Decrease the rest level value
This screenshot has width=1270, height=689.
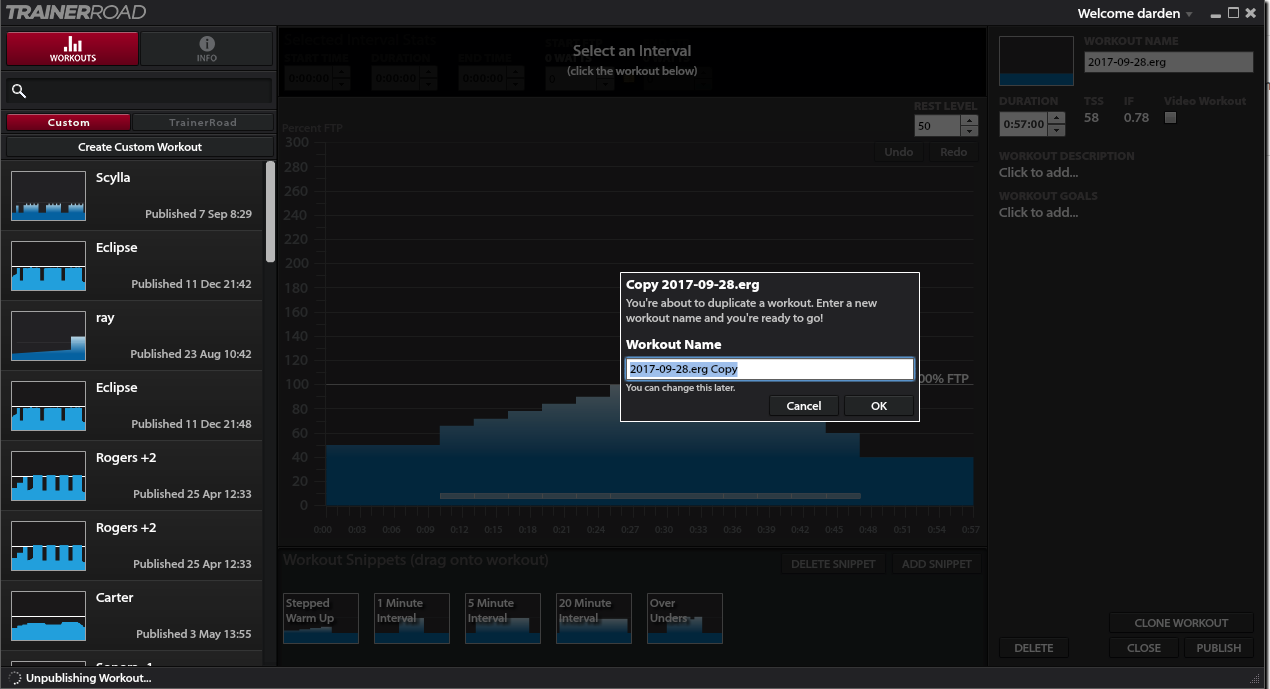point(969,131)
